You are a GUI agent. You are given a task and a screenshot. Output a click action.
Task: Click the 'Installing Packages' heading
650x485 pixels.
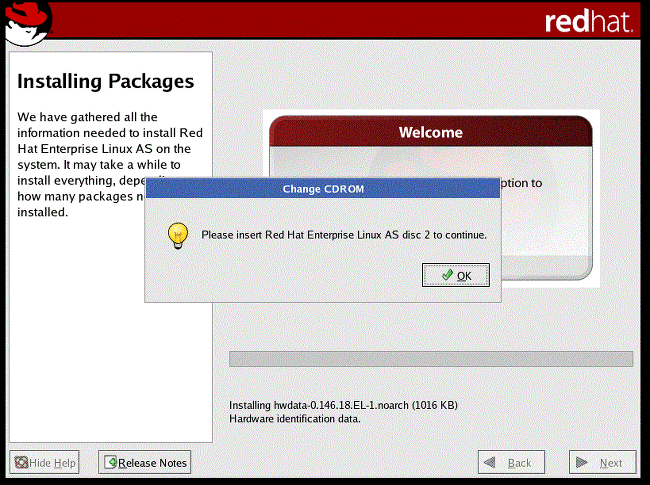click(106, 82)
